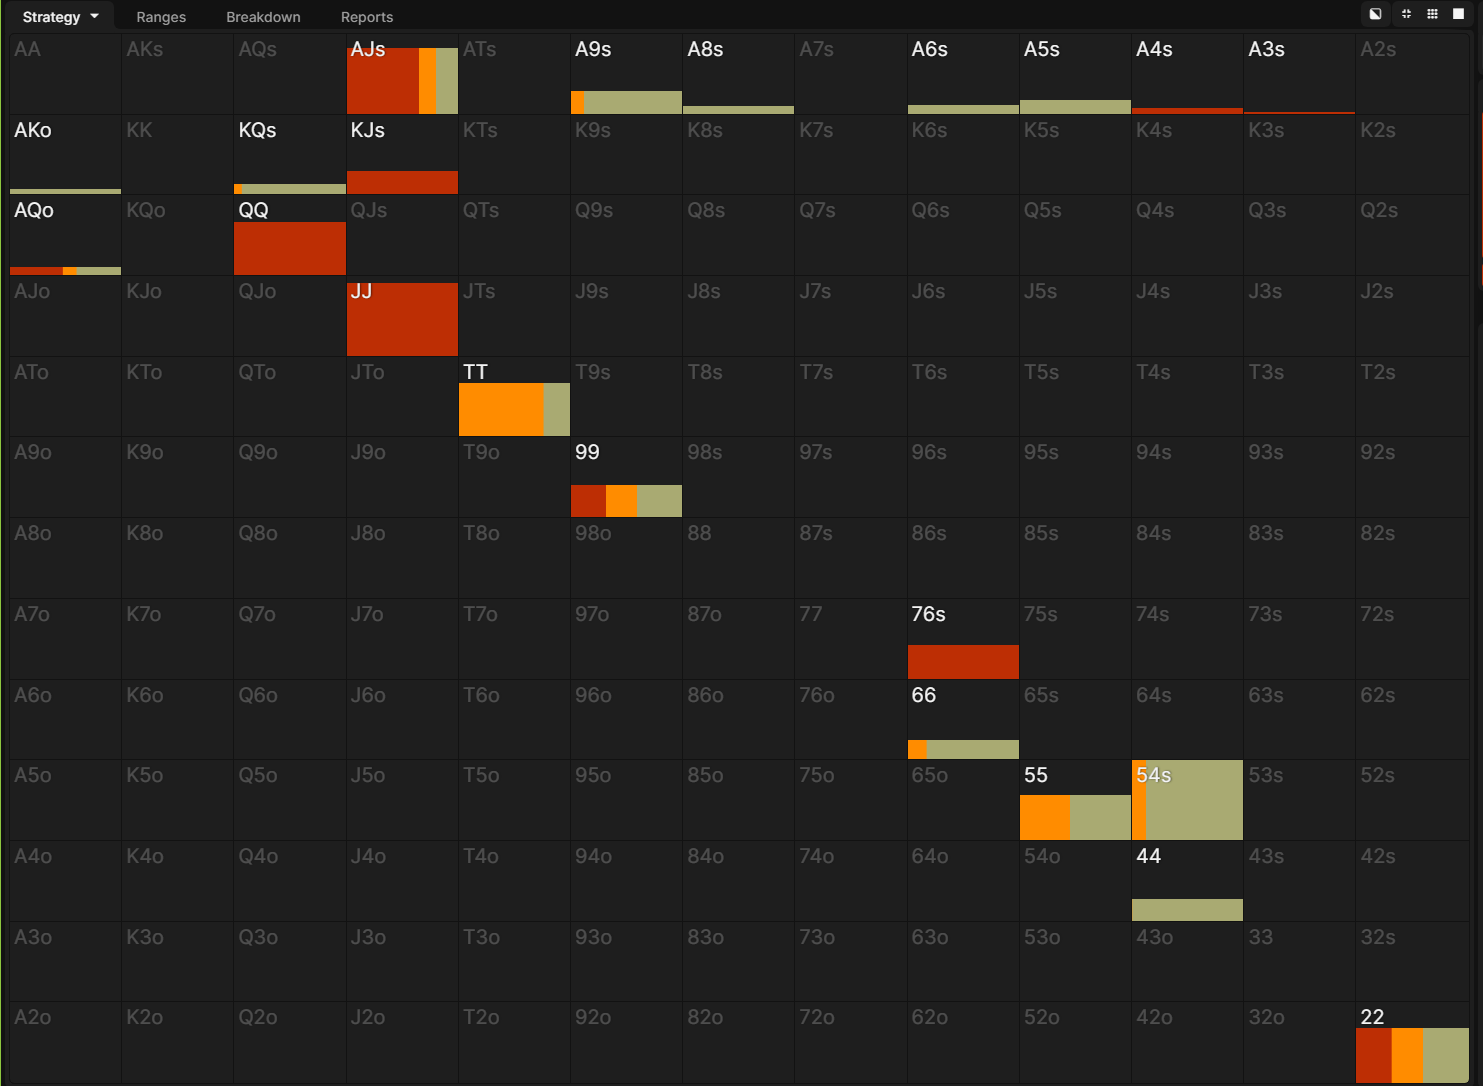The width and height of the screenshot is (1483, 1086).
Task: Click the AKs hand cell
Action: (x=177, y=74)
